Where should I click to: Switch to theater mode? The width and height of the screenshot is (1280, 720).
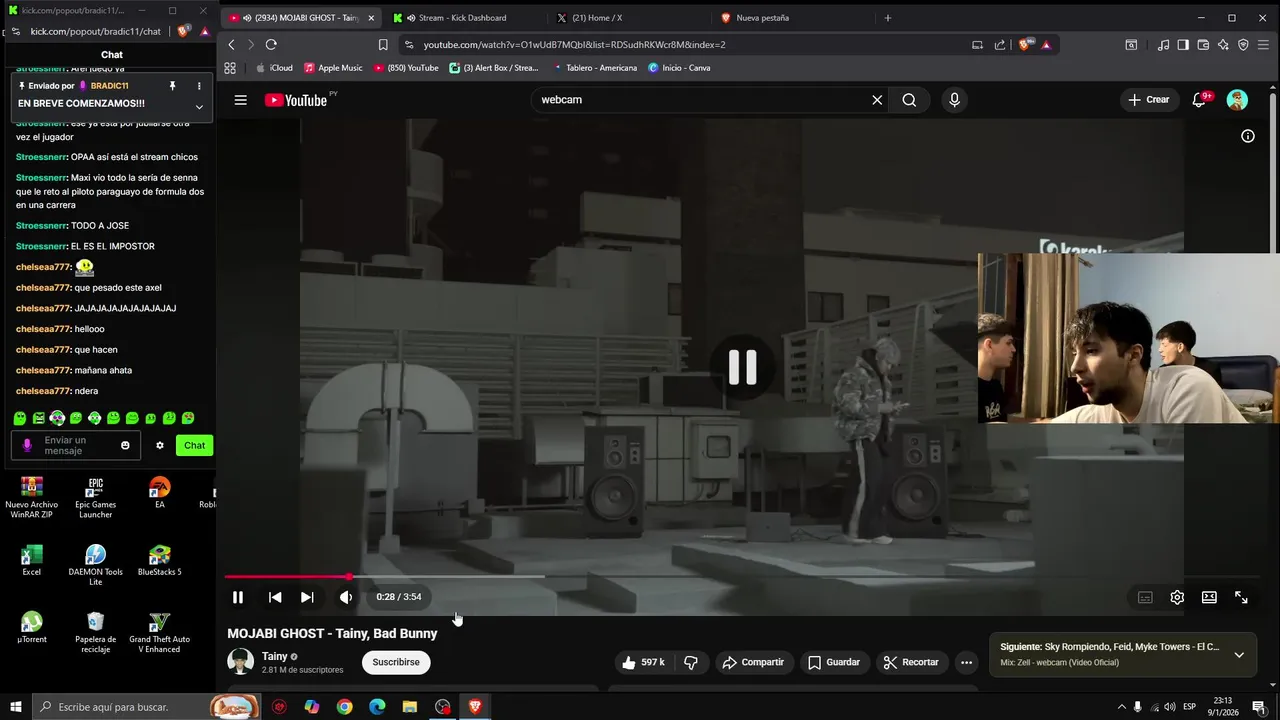click(x=1209, y=597)
